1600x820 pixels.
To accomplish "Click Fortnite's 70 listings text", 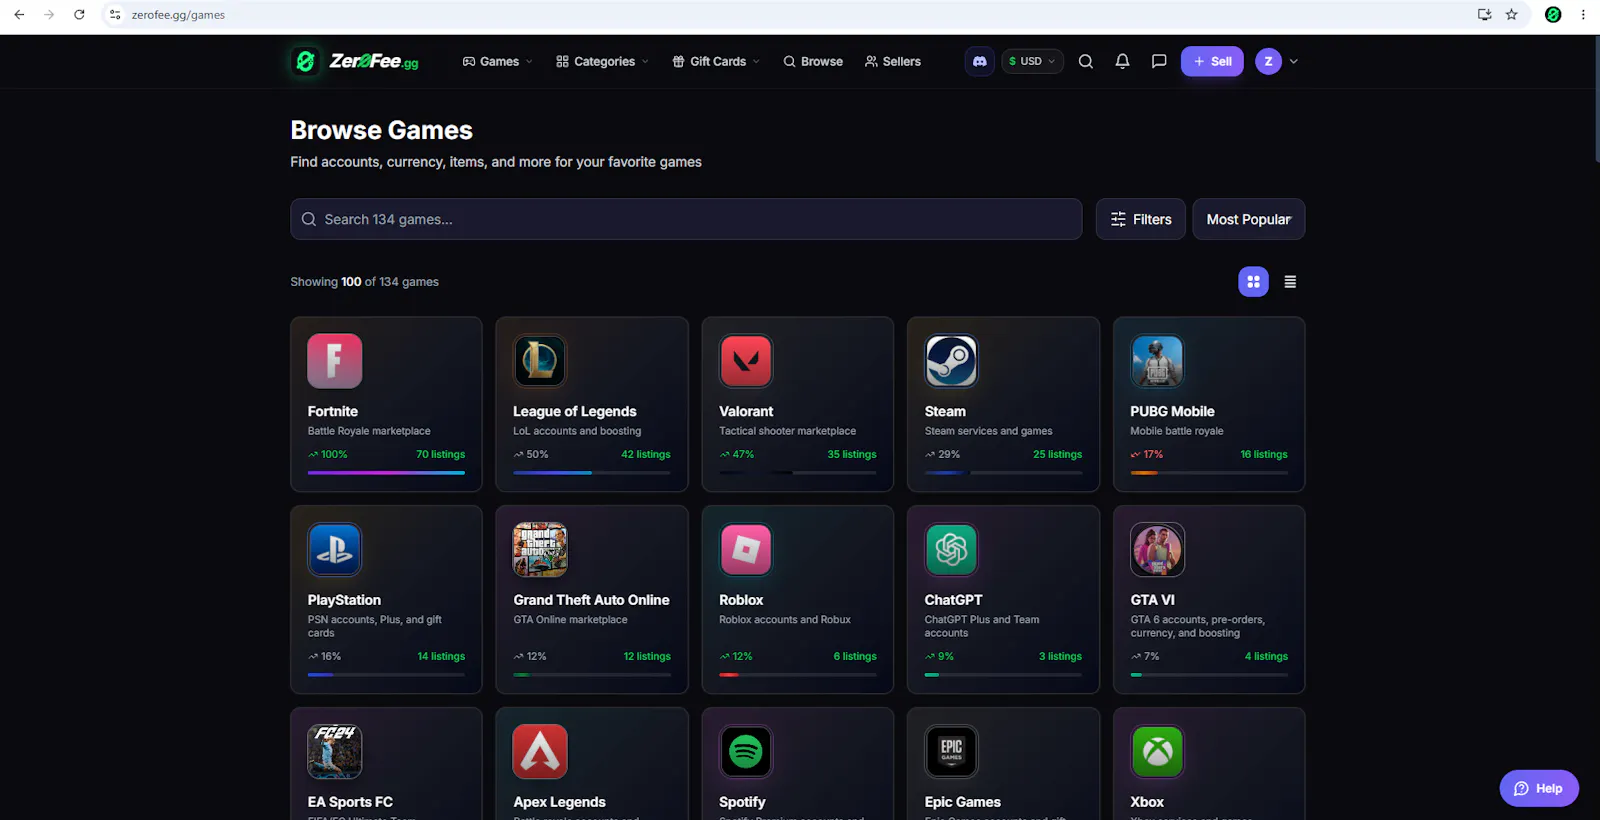I will pyautogui.click(x=441, y=454).
